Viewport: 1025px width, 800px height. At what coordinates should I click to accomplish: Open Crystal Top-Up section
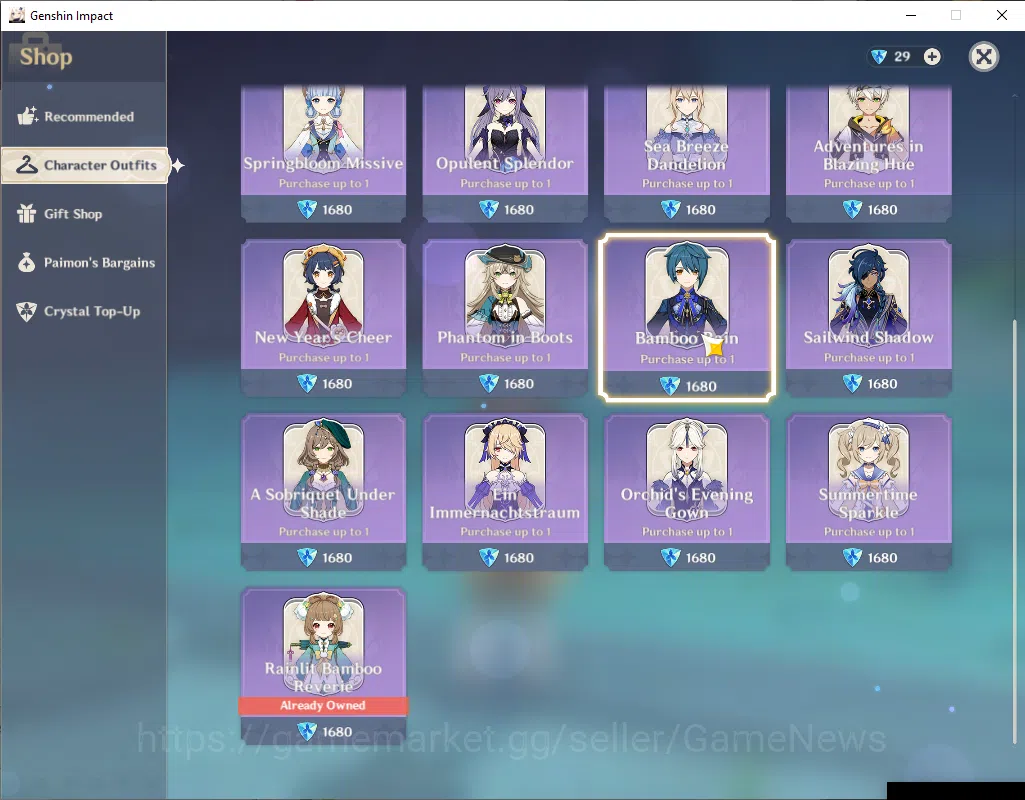click(x=84, y=311)
